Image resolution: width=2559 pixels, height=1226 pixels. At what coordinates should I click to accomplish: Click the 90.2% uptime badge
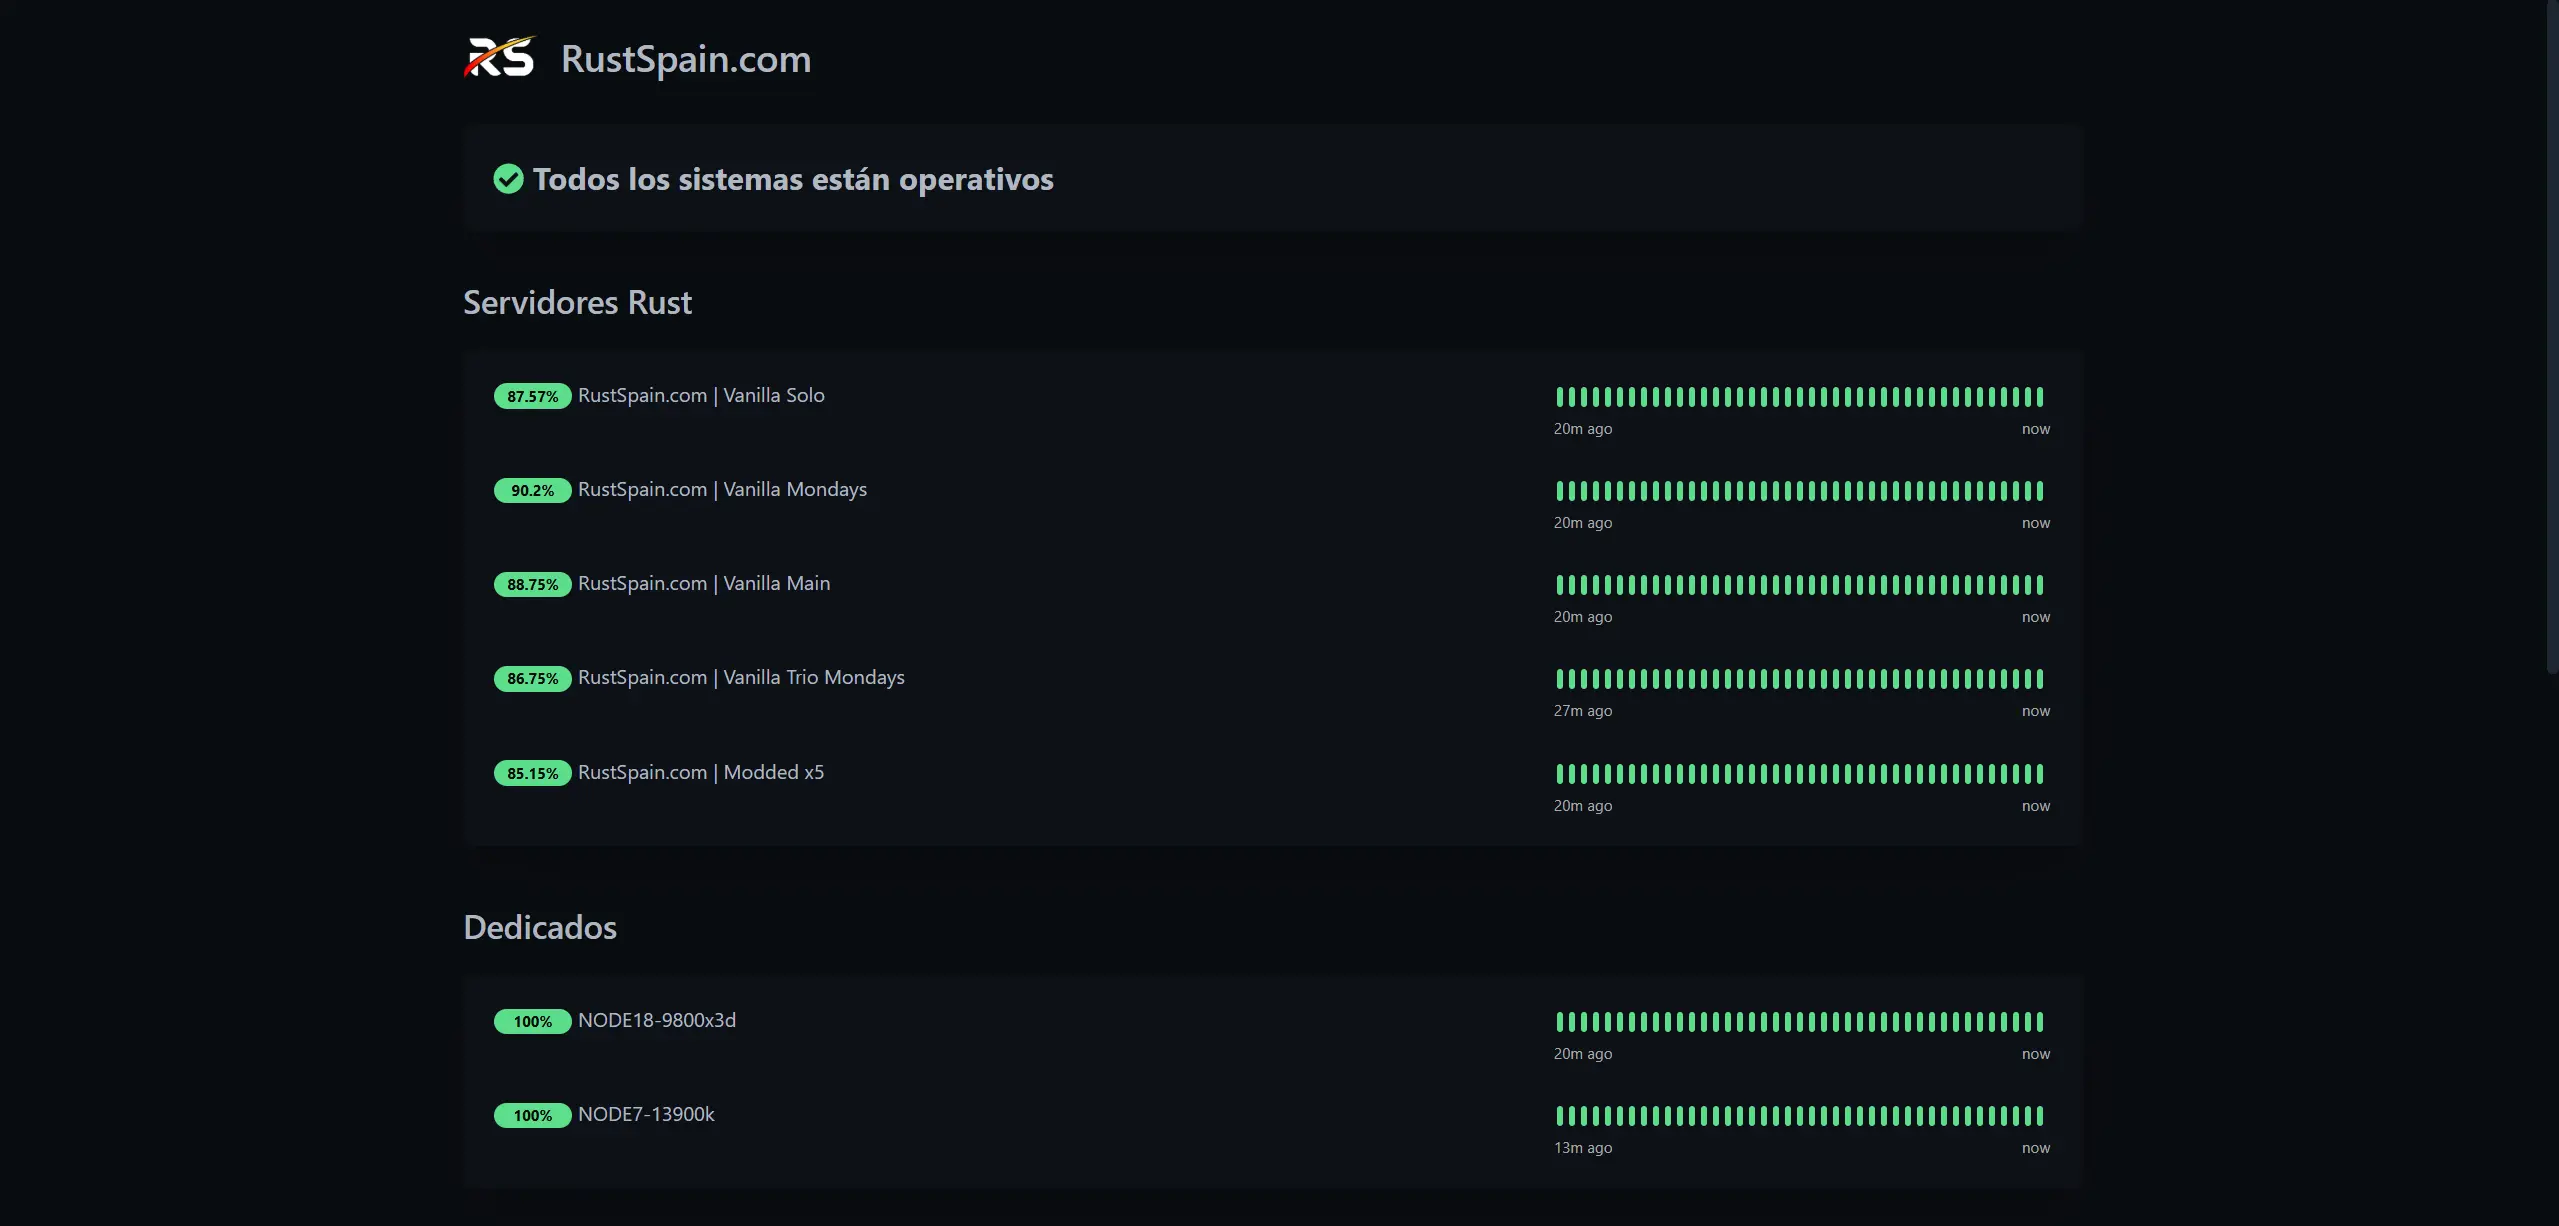tap(532, 490)
